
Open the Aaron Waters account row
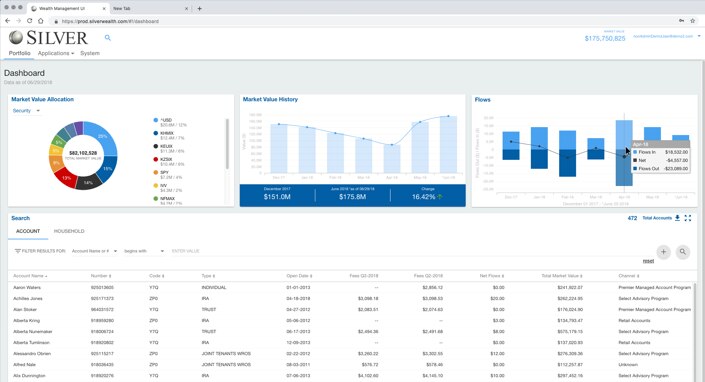tap(352, 287)
